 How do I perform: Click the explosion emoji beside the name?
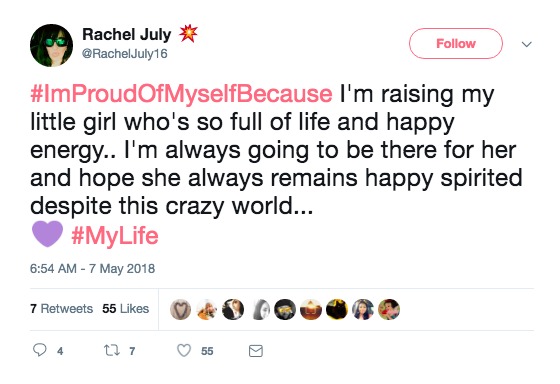pos(188,34)
